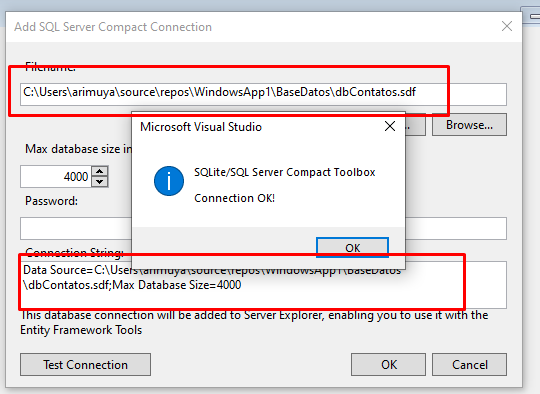Click the "Entity Framework Tools" description text

point(81,330)
